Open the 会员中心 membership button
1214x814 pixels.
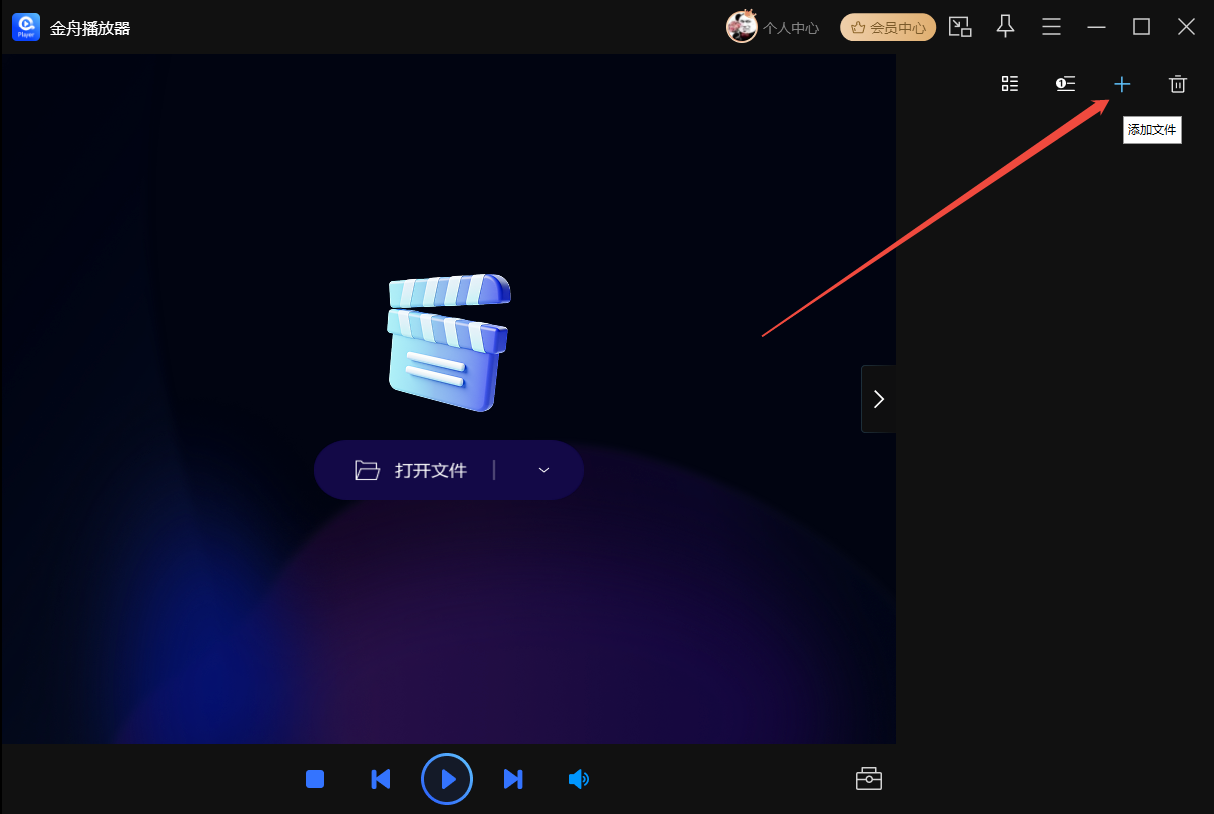point(888,27)
